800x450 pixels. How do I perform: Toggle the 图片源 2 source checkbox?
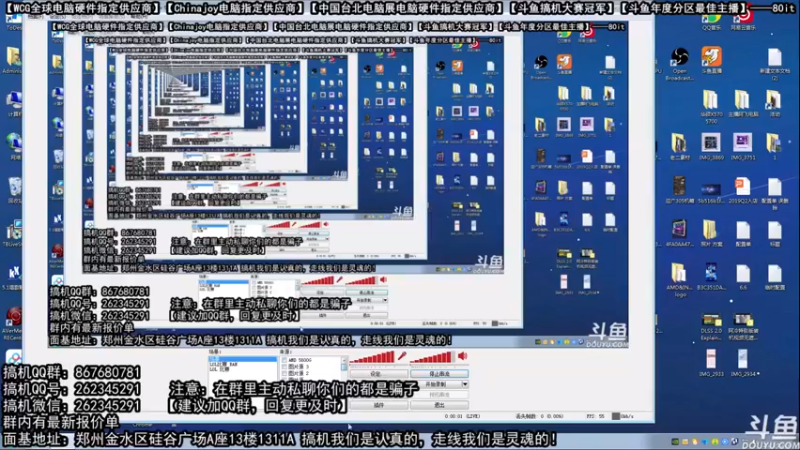(x=284, y=373)
